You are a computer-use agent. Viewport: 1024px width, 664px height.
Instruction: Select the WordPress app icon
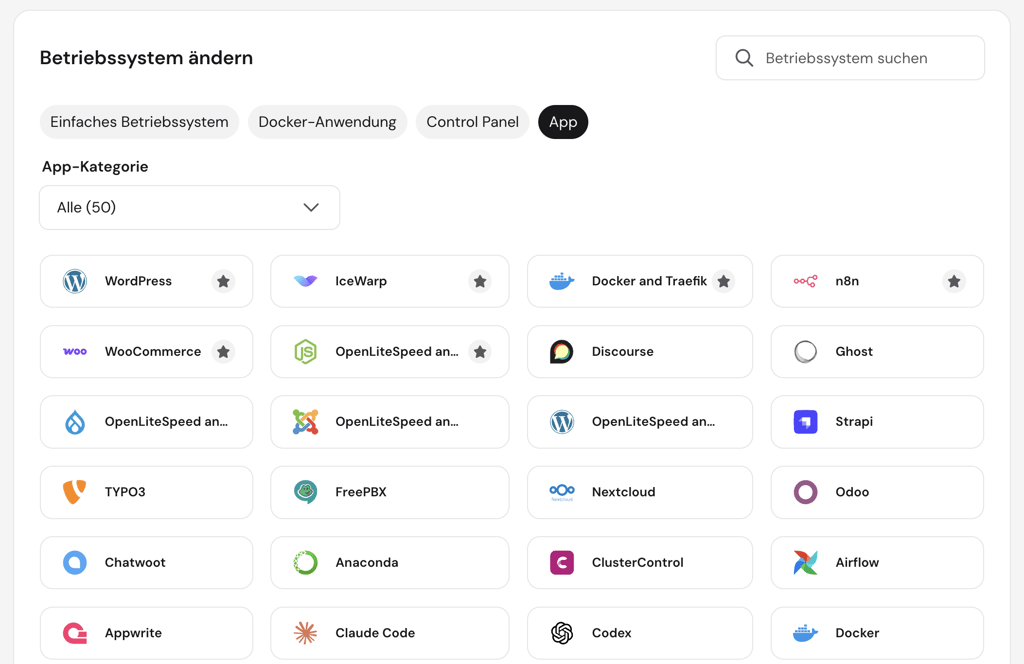click(75, 281)
